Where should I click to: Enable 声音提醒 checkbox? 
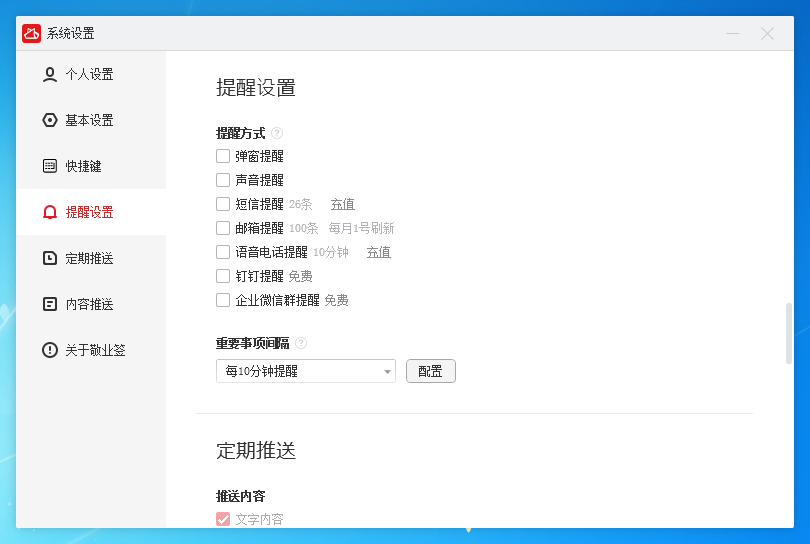pos(223,180)
